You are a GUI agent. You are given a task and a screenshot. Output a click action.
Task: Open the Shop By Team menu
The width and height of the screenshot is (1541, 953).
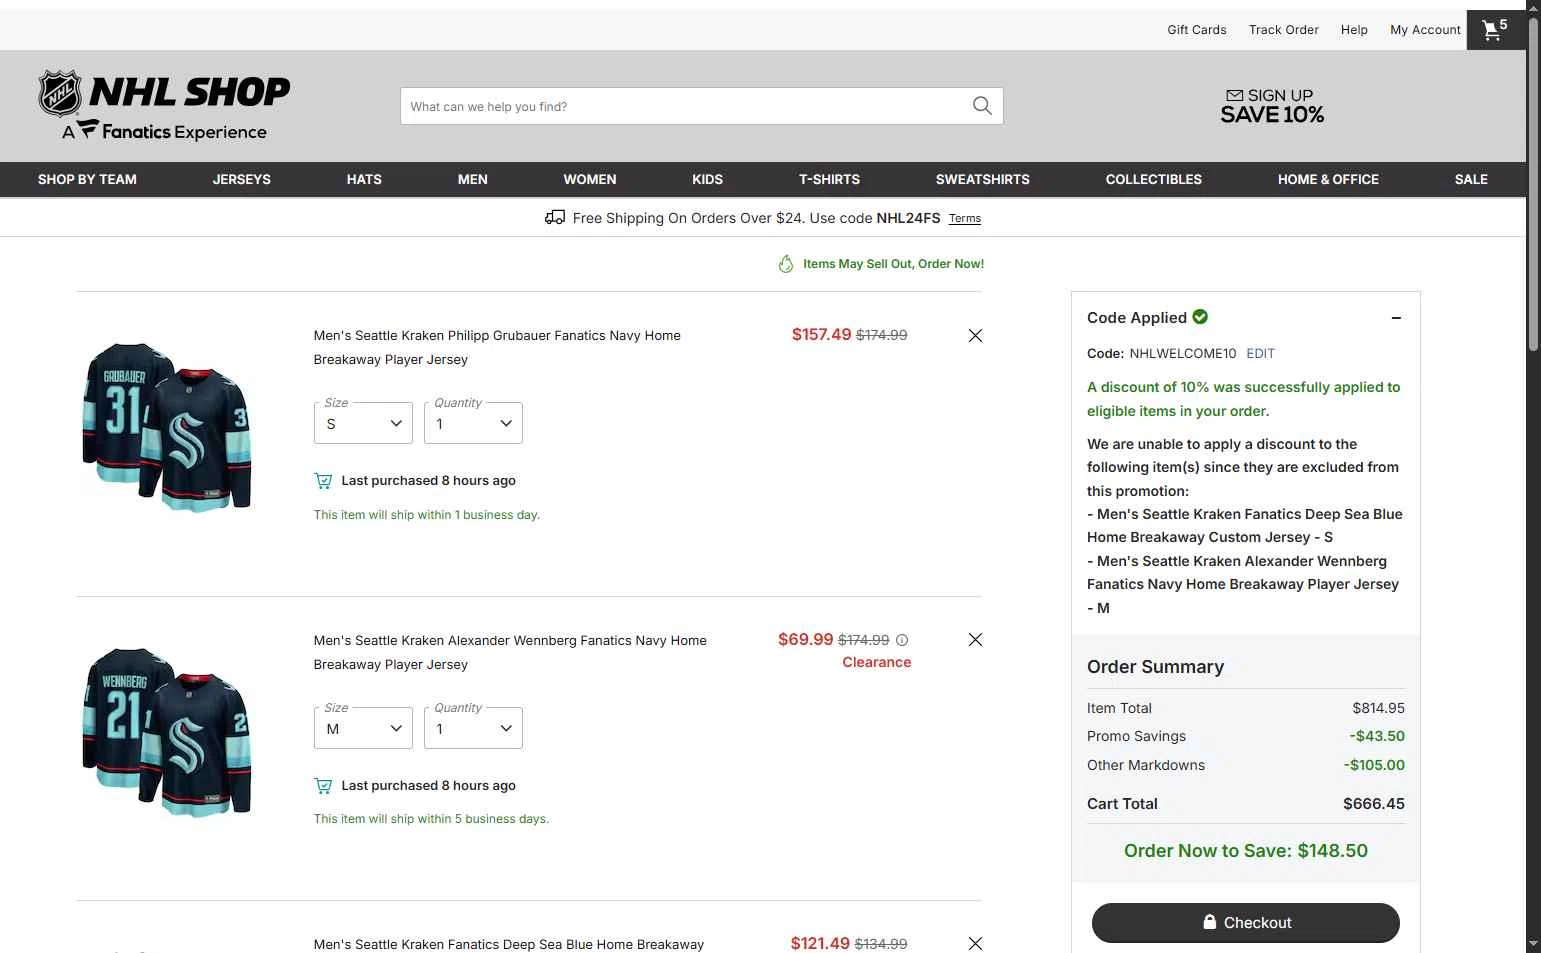87,179
